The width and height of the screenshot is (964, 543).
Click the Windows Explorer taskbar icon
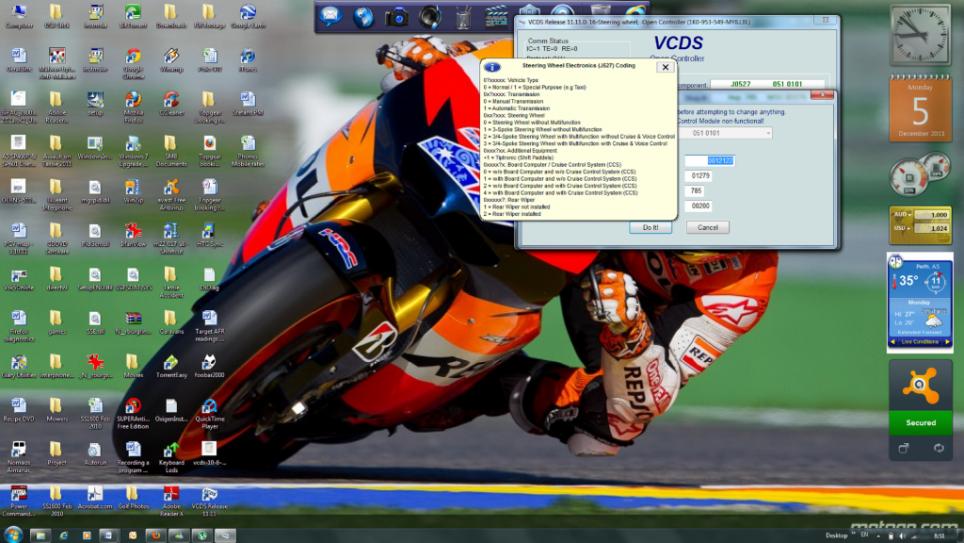40,535
